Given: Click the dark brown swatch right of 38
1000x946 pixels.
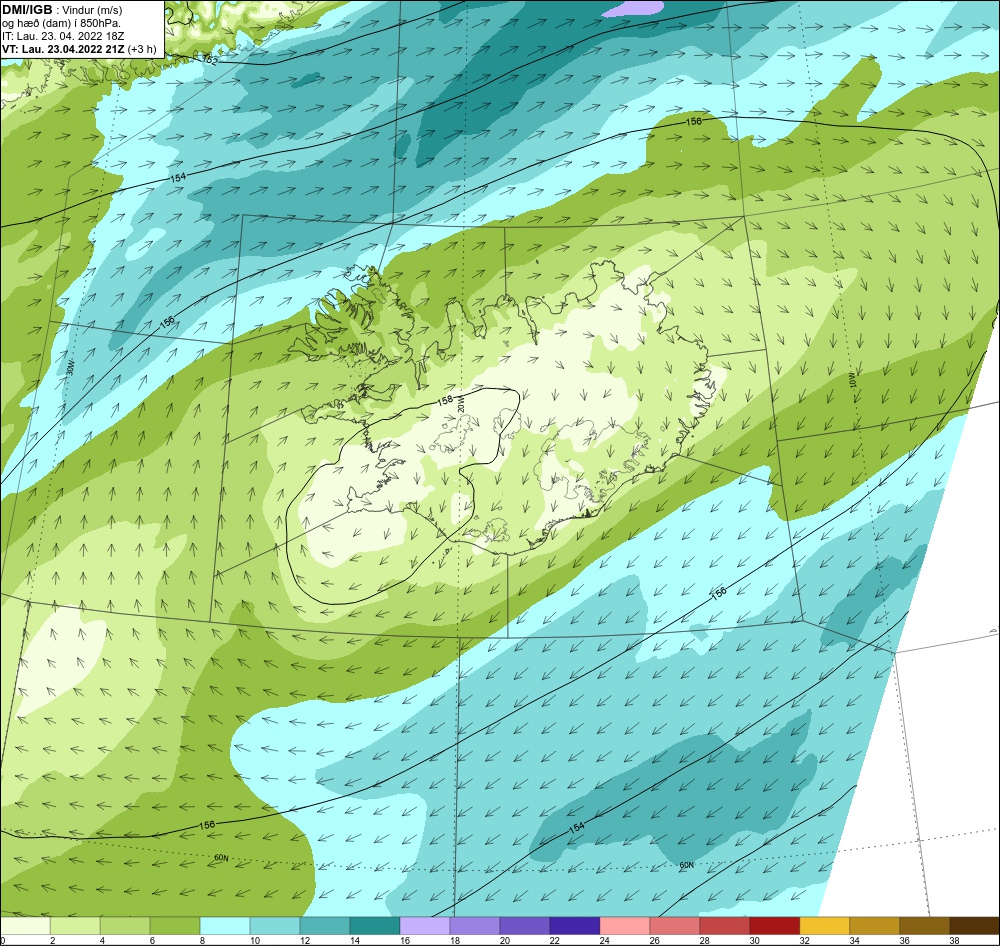Looking at the screenshot, I should click(x=974, y=926).
